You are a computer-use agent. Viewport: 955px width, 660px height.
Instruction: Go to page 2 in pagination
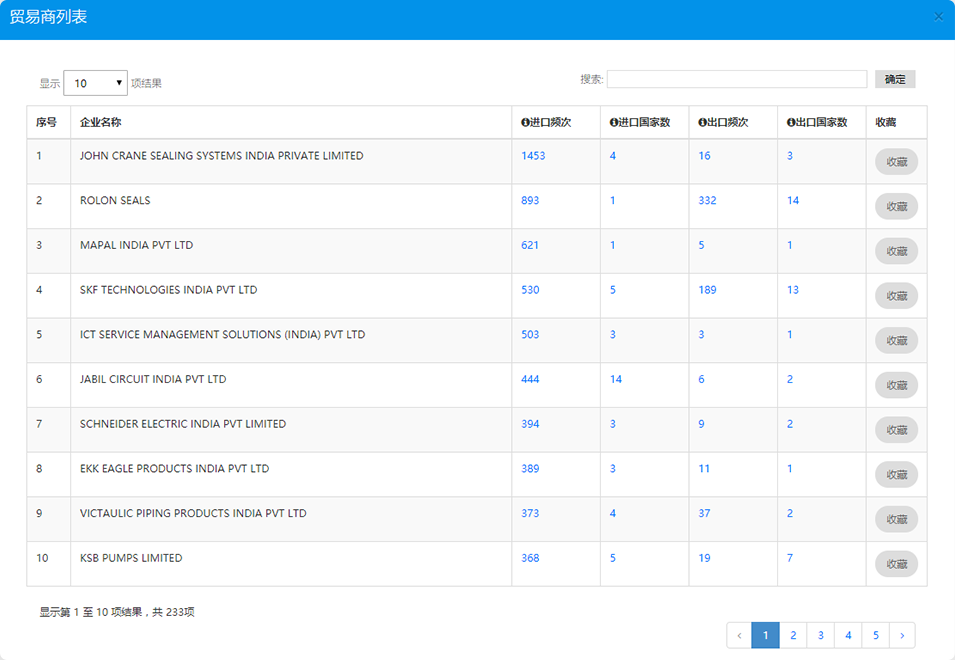coord(793,635)
